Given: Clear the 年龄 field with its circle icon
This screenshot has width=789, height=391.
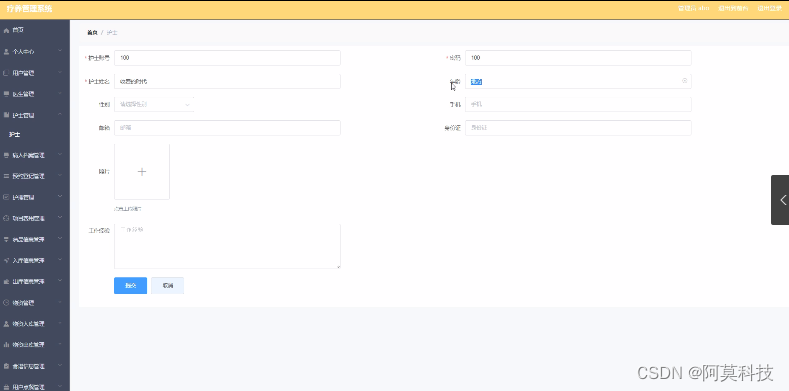Looking at the screenshot, I should tap(684, 81).
